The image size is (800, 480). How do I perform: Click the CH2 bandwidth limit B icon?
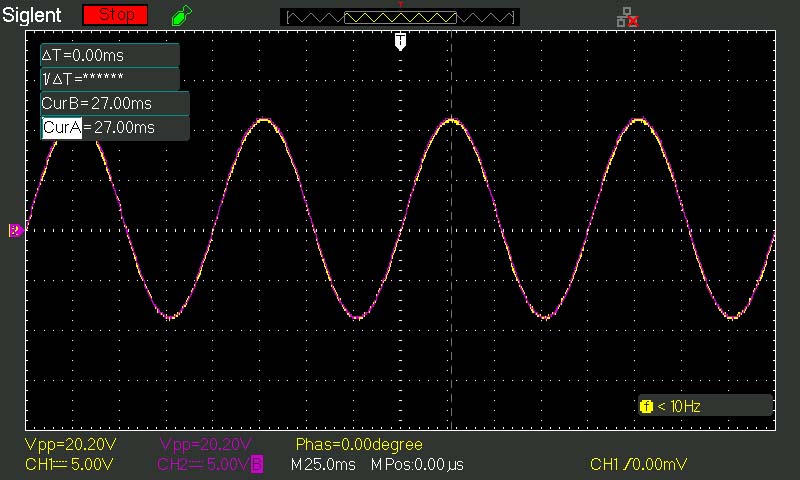point(257,465)
